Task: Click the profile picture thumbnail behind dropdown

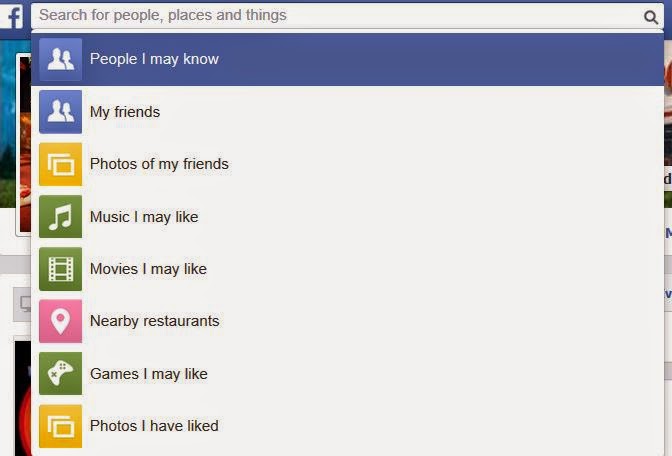Action: [x=24, y=145]
